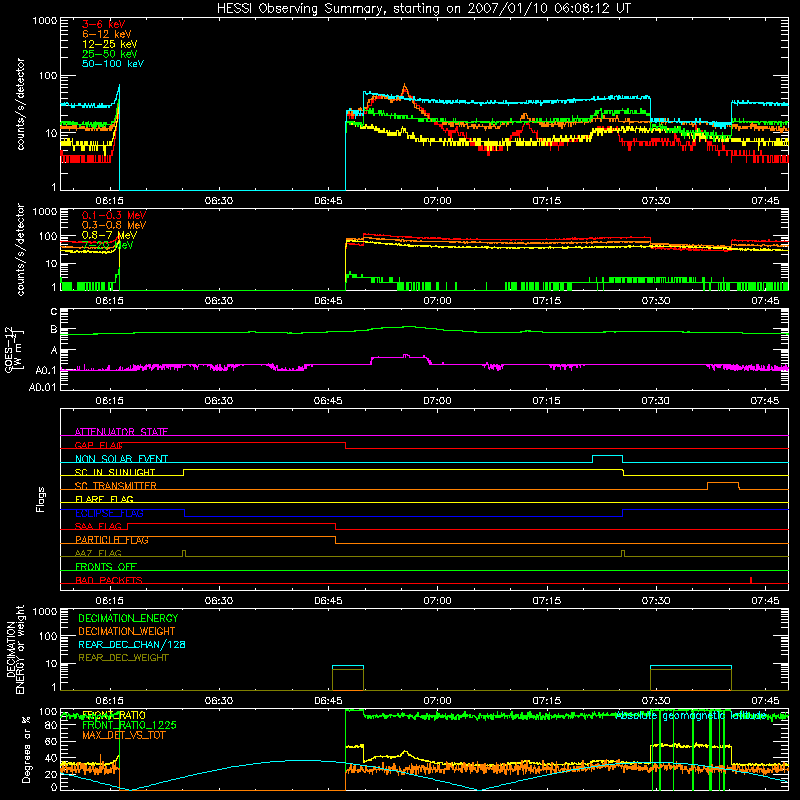Click the AAZ_FLAG label
This screenshot has height=800, width=800.
point(98,554)
